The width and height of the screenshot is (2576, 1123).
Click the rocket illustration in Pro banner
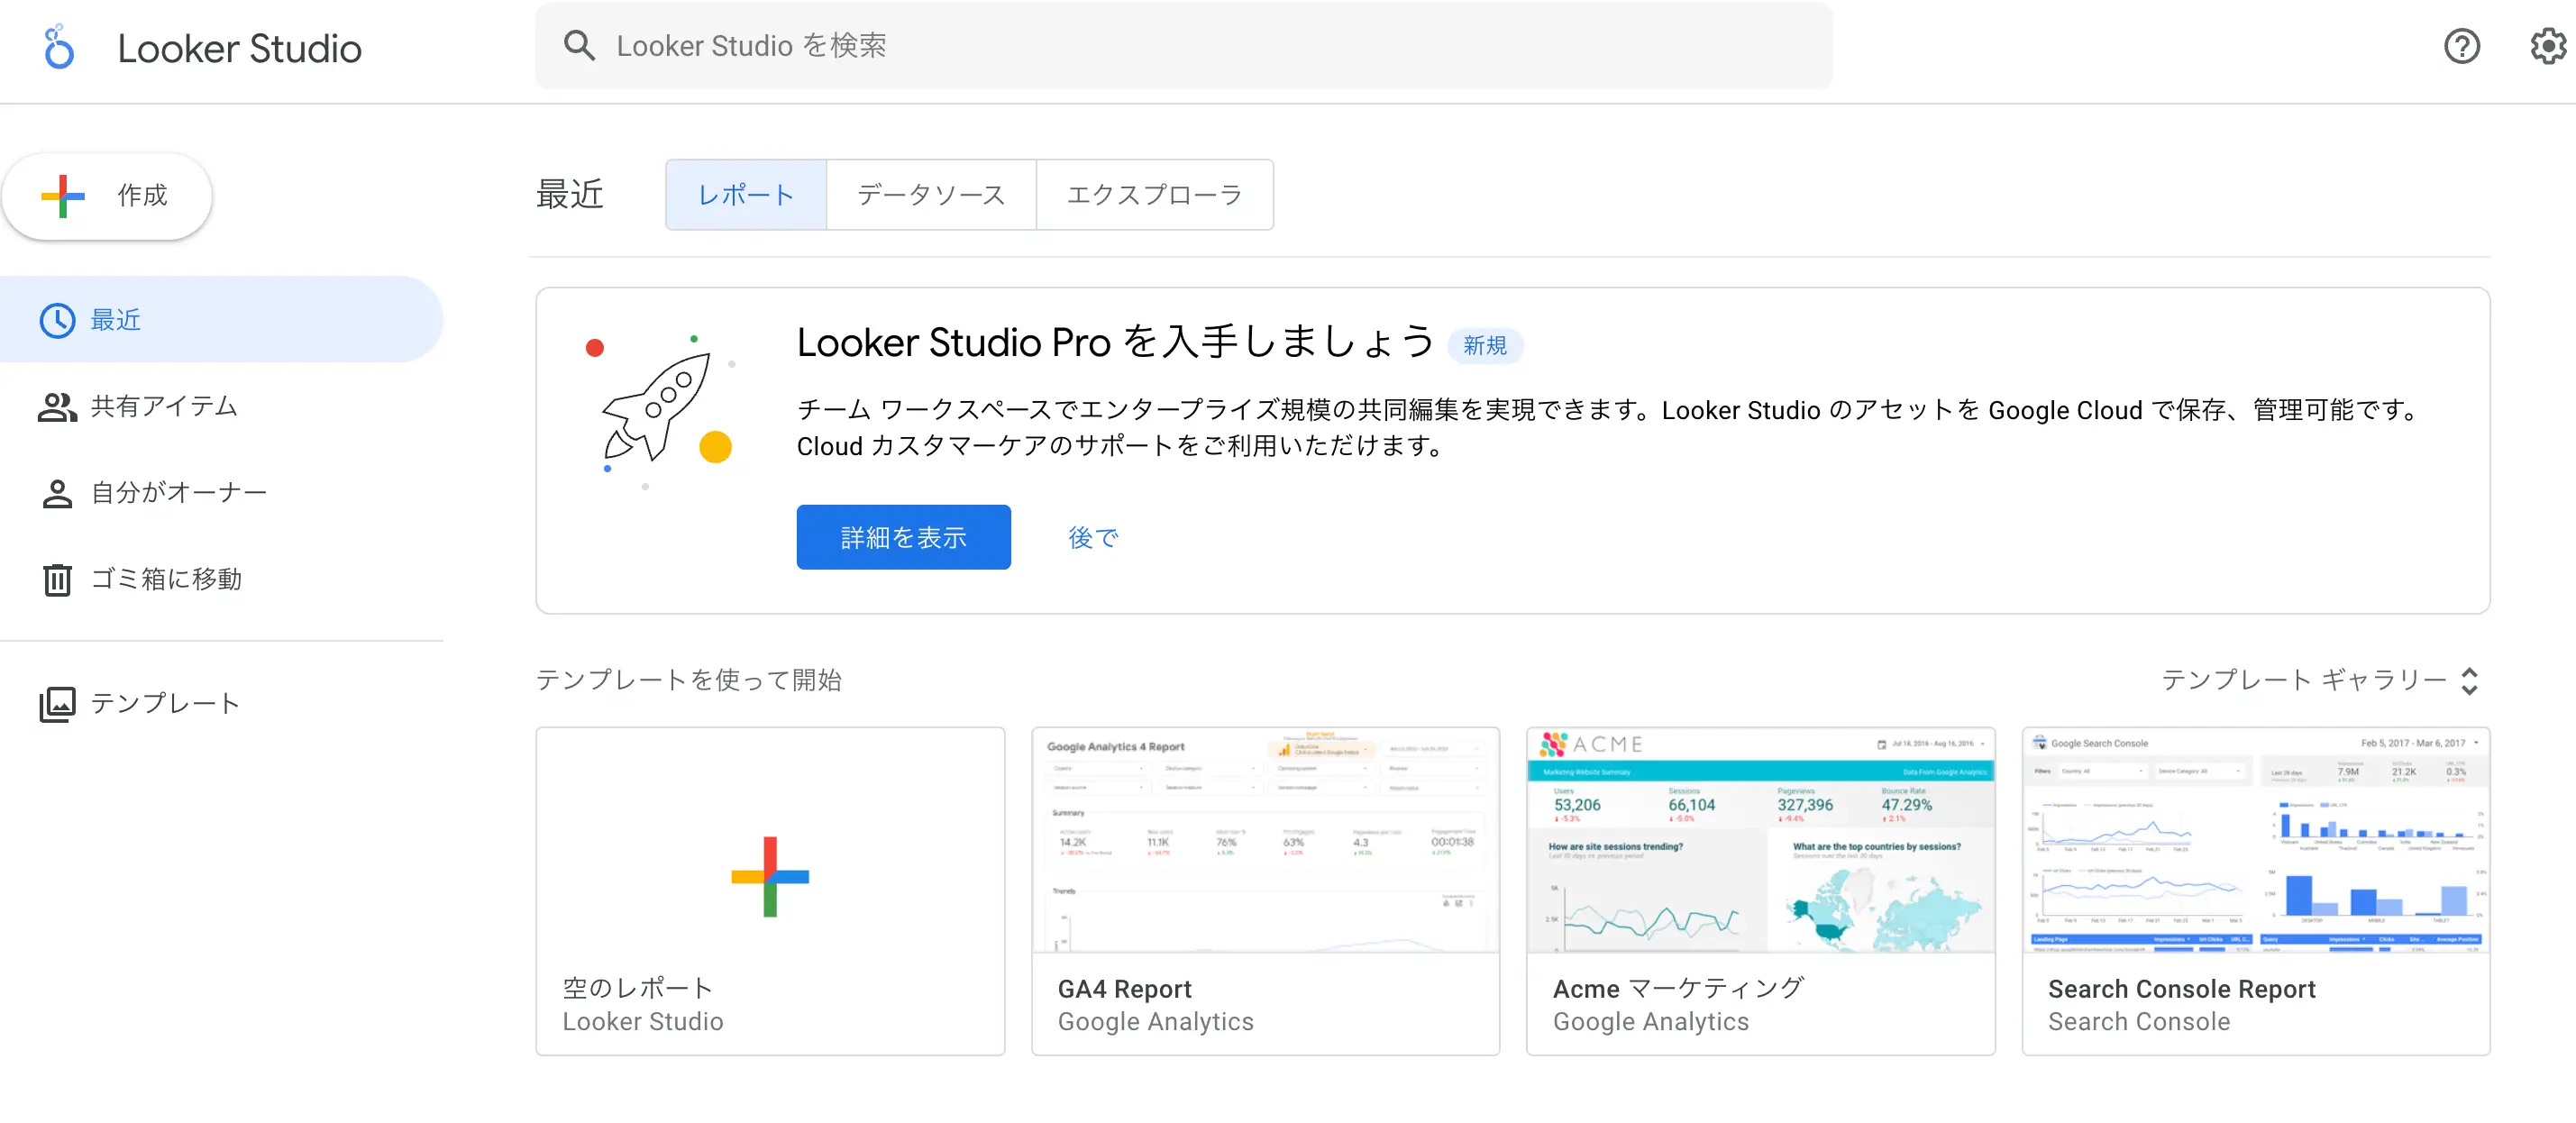(659, 411)
